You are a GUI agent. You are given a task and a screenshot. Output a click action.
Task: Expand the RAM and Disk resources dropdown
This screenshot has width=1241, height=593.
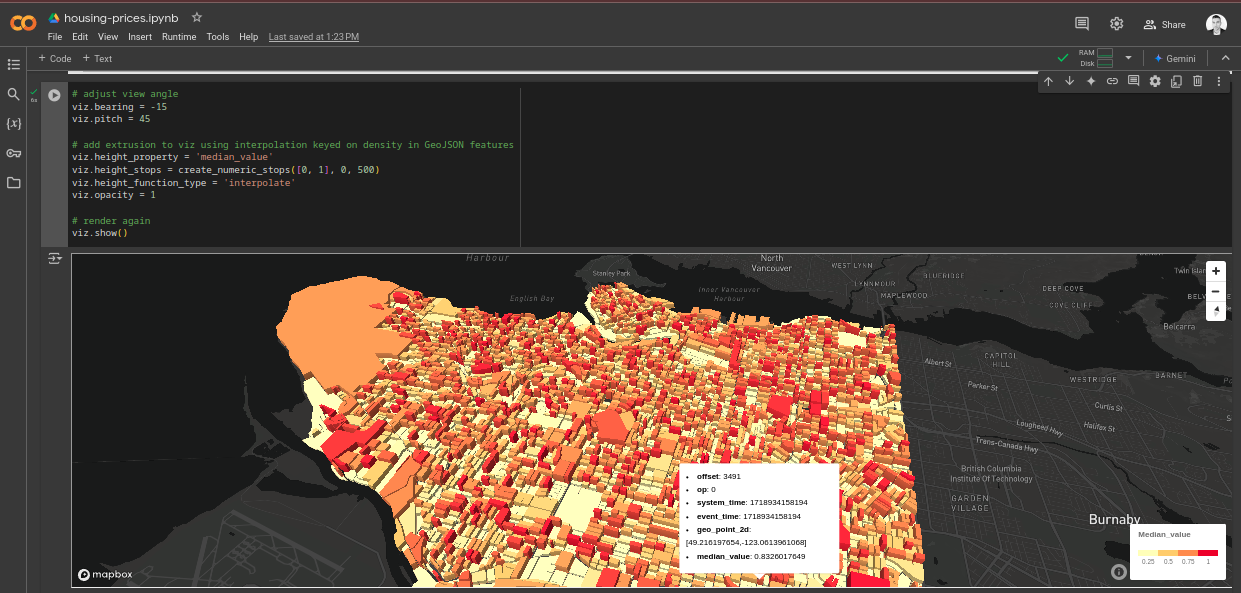click(x=1128, y=58)
